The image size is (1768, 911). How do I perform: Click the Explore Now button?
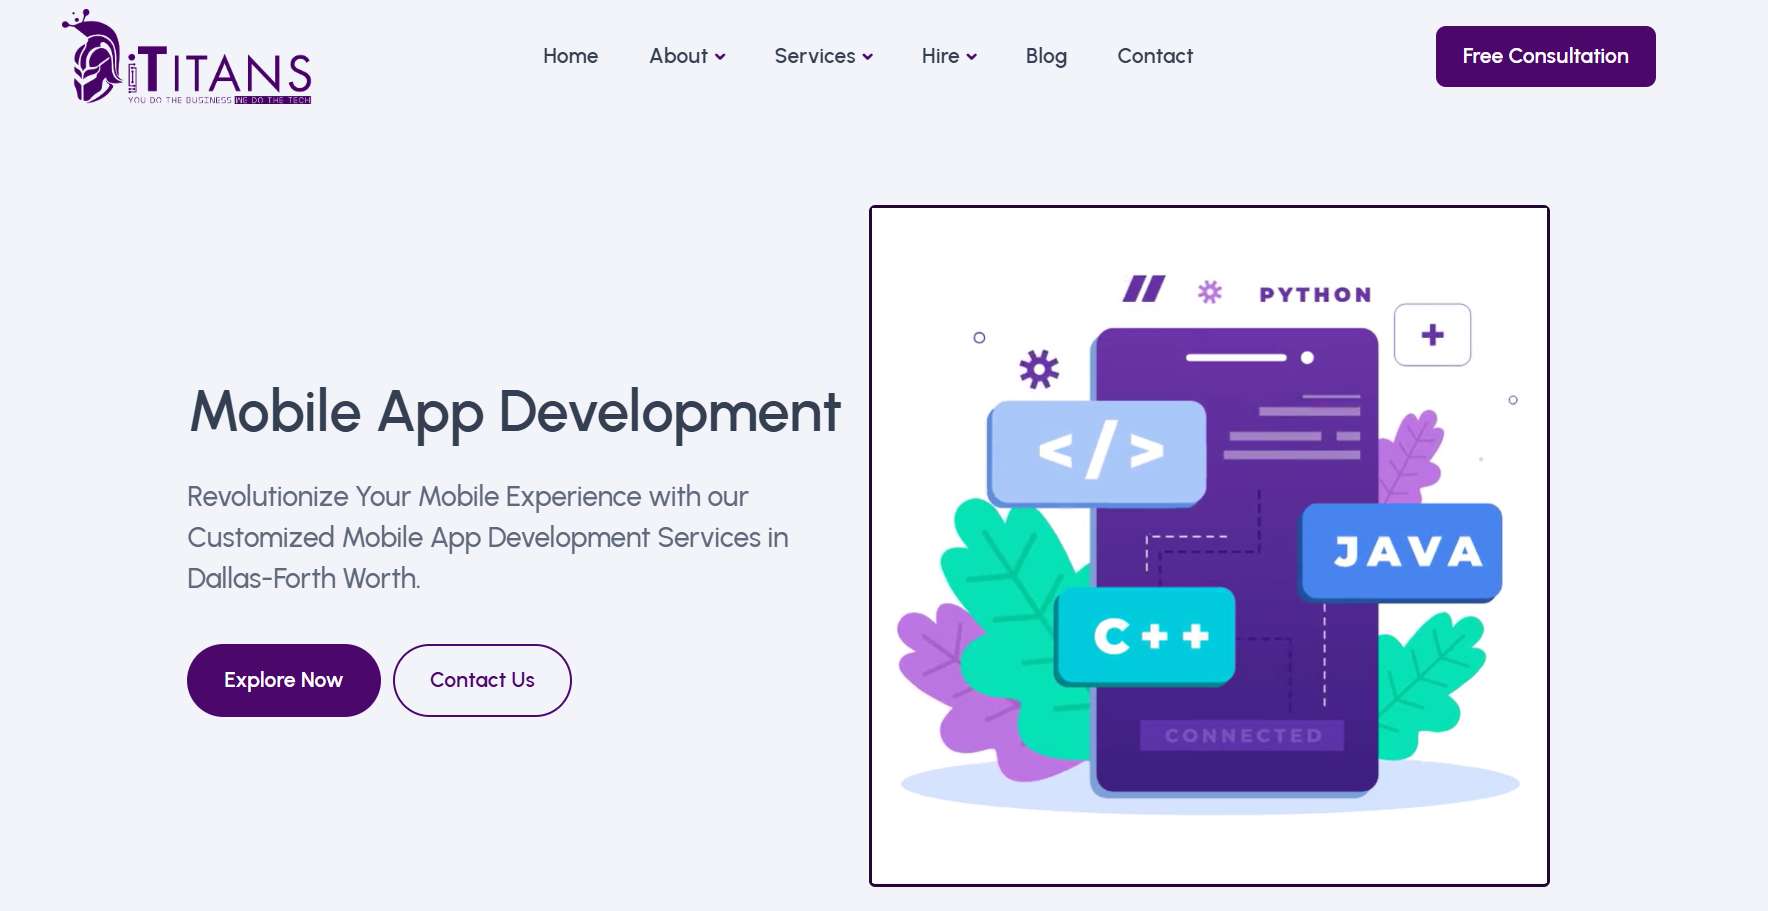point(283,680)
